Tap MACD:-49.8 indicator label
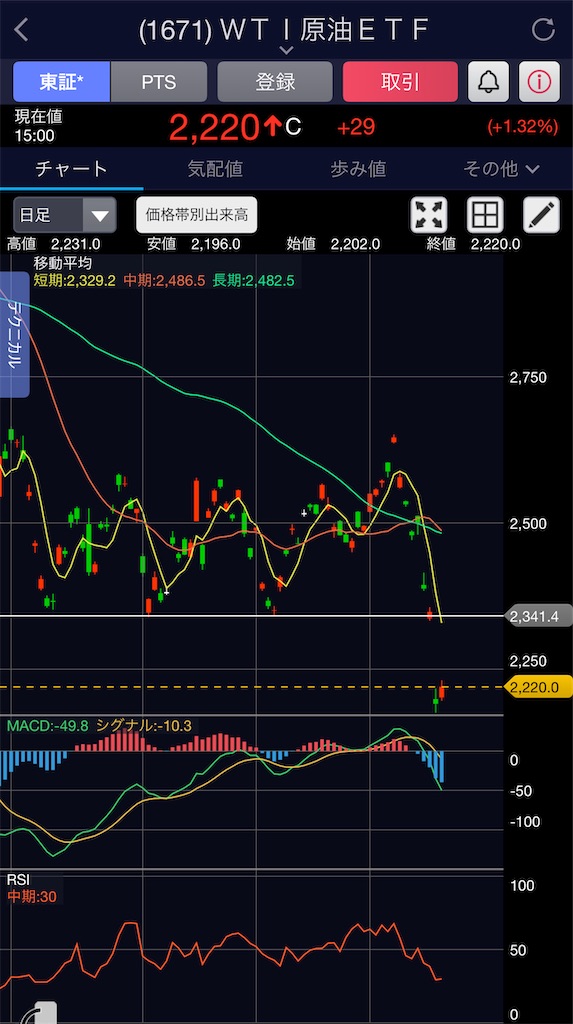The image size is (573, 1024). tap(48, 726)
